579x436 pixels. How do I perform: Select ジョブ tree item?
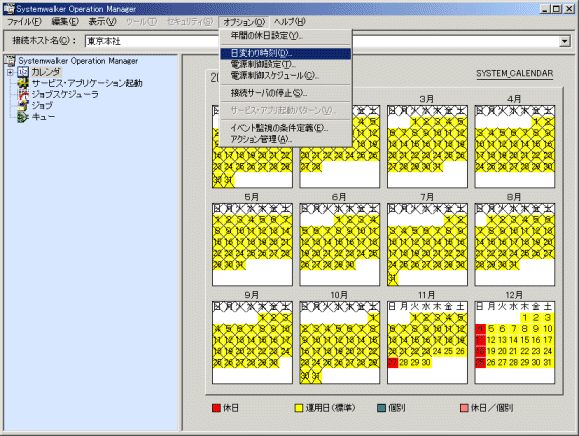pyautogui.click(x=42, y=106)
